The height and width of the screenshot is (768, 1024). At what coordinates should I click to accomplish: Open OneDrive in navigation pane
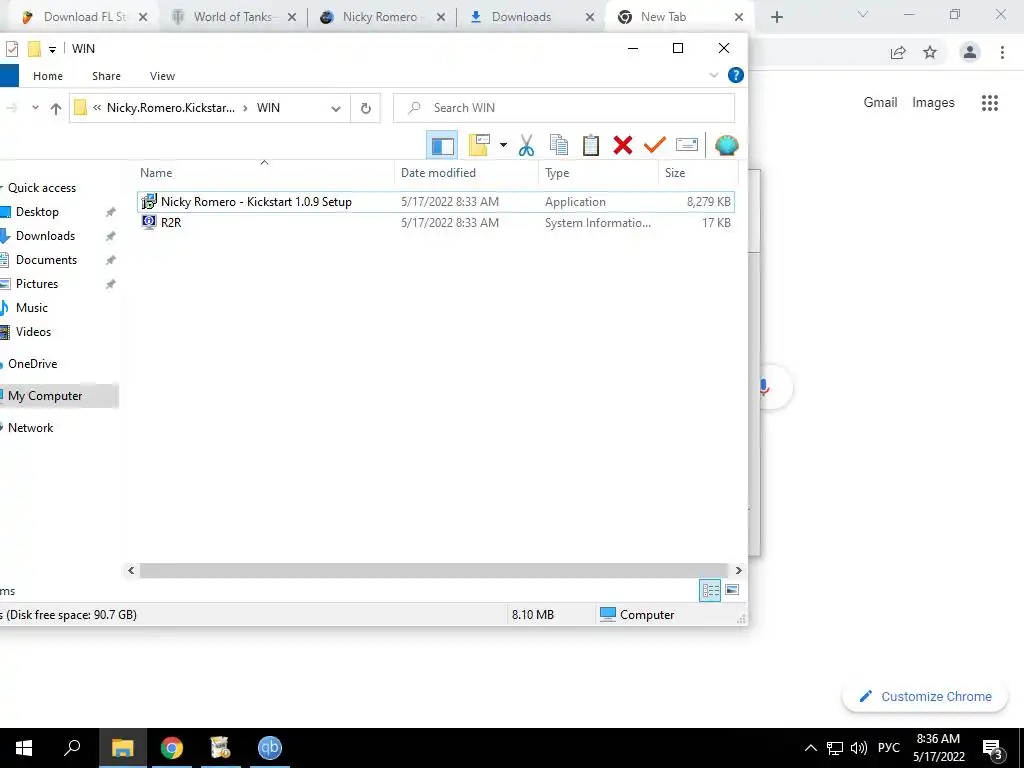point(33,364)
